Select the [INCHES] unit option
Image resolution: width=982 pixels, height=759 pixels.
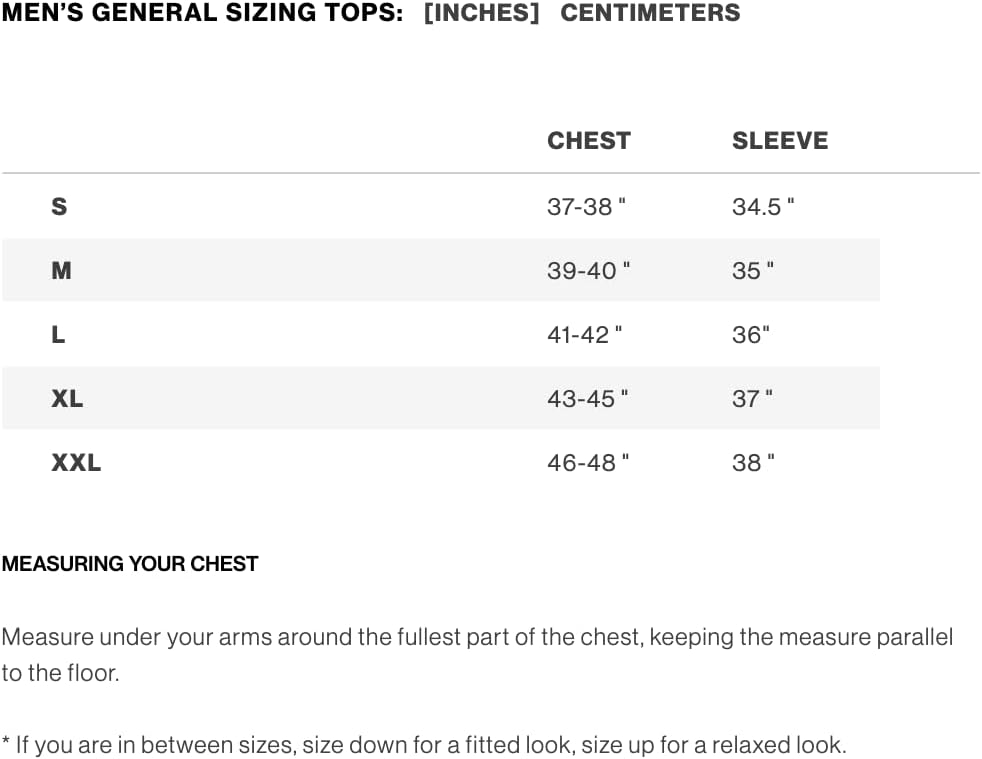tap(481, 14)
